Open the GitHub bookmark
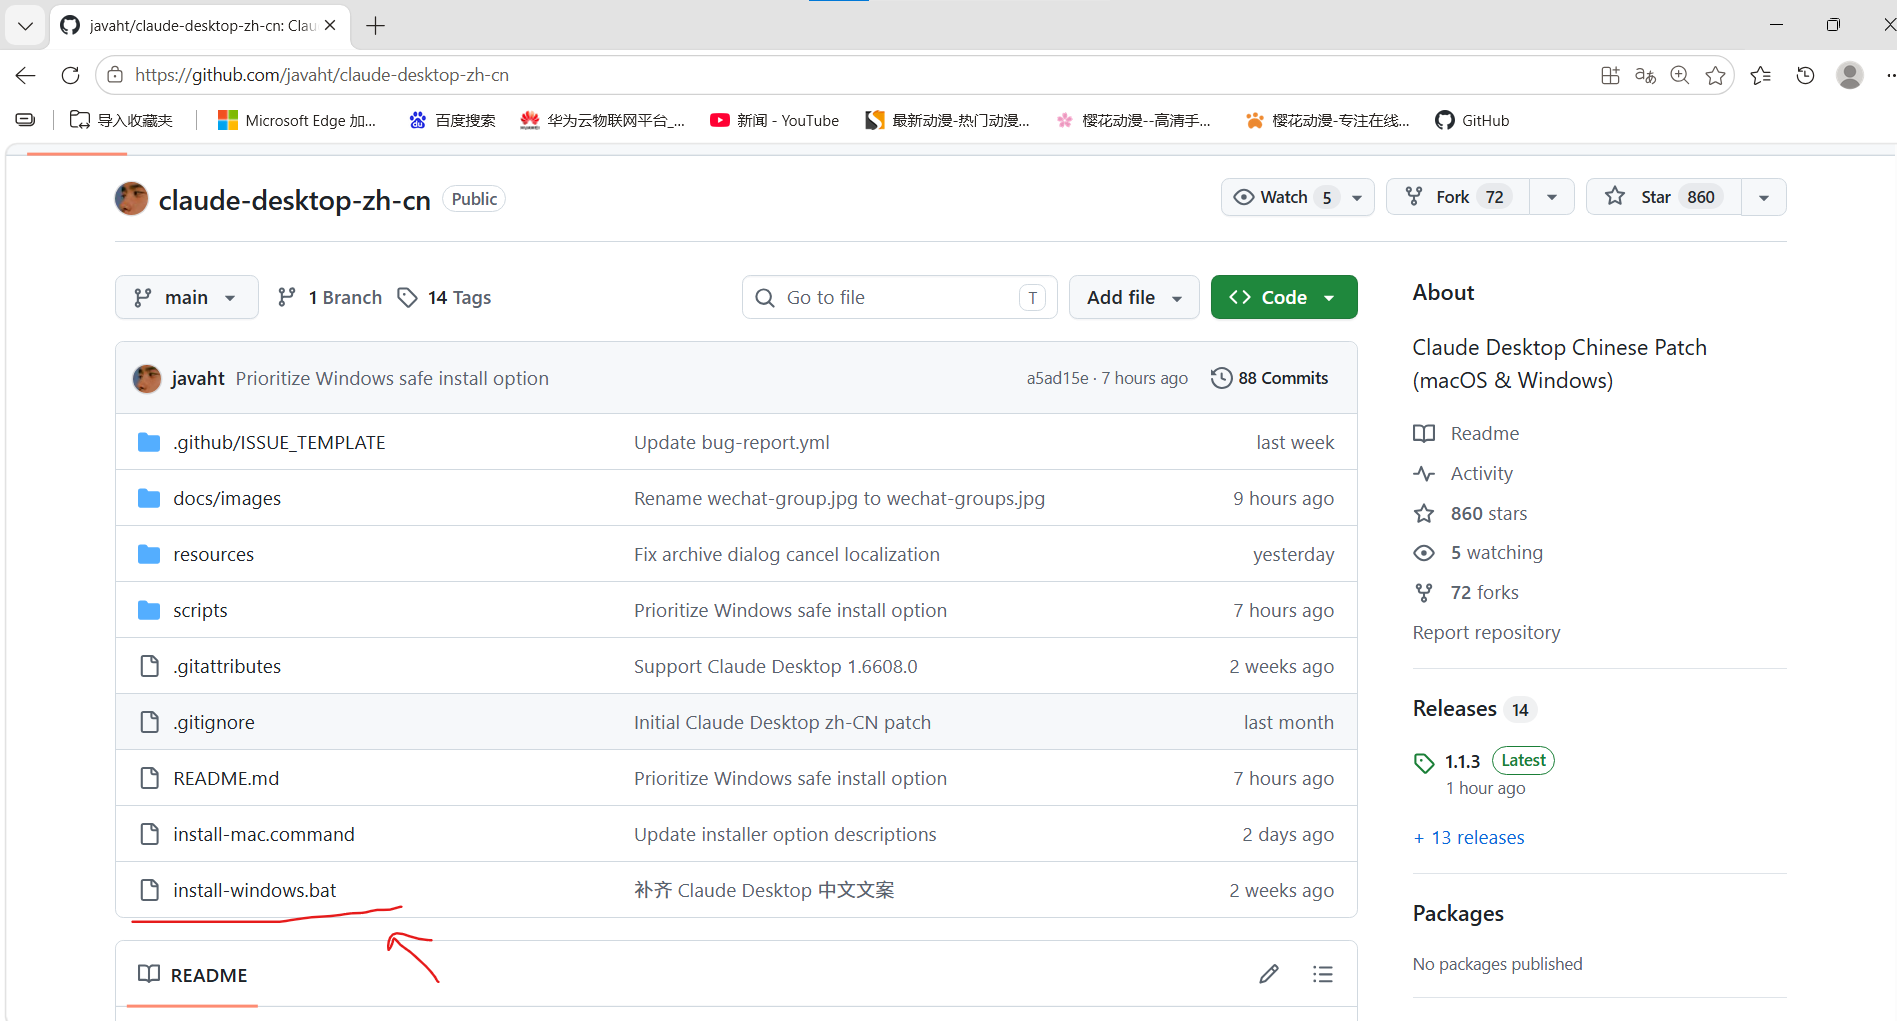Screen dimensions: 1897x1021 click(x=1472, y=120)
